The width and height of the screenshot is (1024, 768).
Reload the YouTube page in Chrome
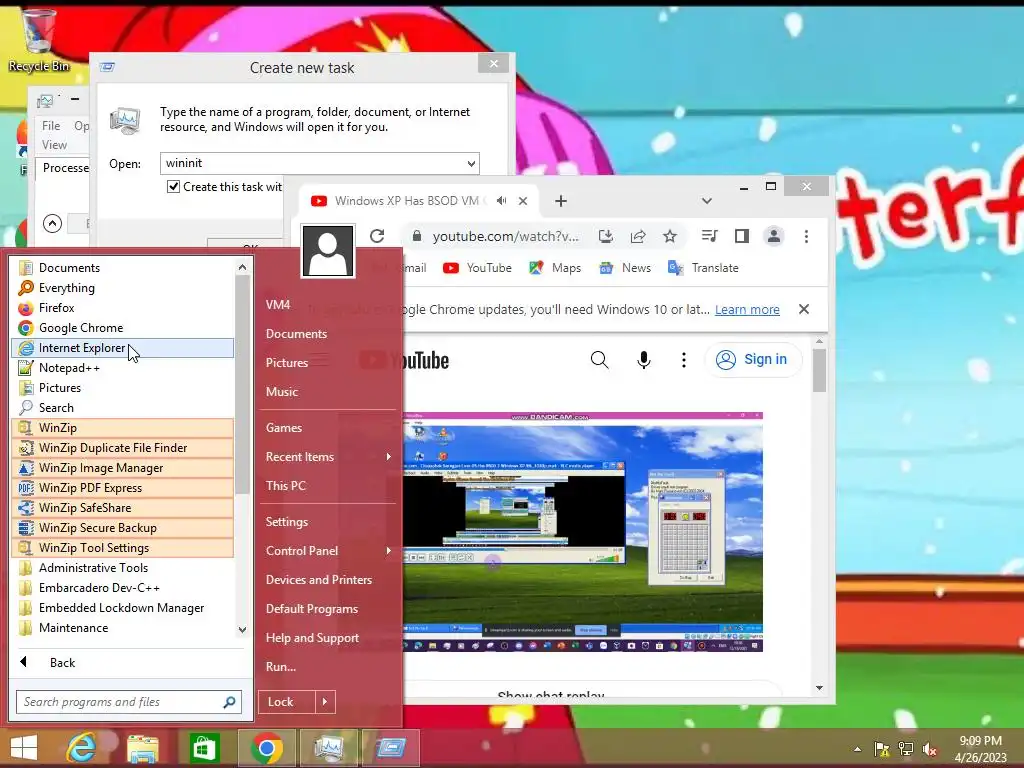(377, 236)
